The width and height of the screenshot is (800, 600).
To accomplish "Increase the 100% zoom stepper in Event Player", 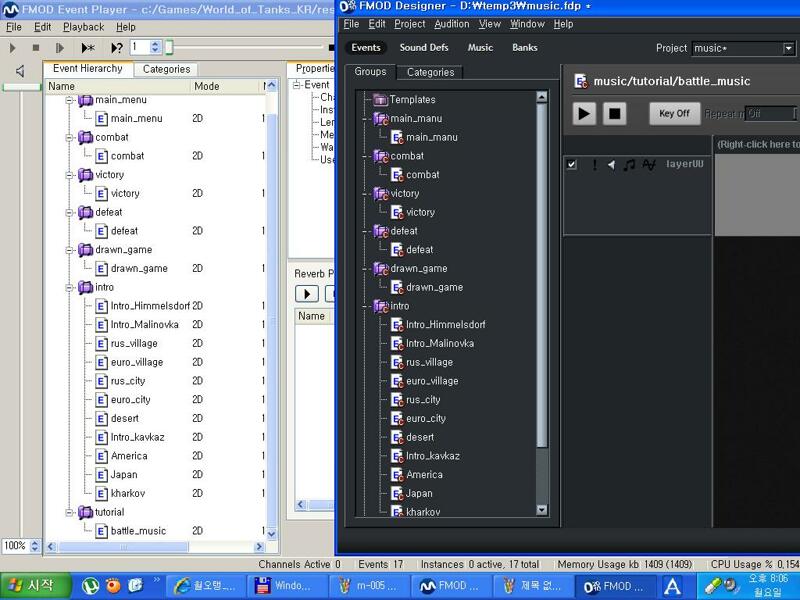I will pos(35,543).
